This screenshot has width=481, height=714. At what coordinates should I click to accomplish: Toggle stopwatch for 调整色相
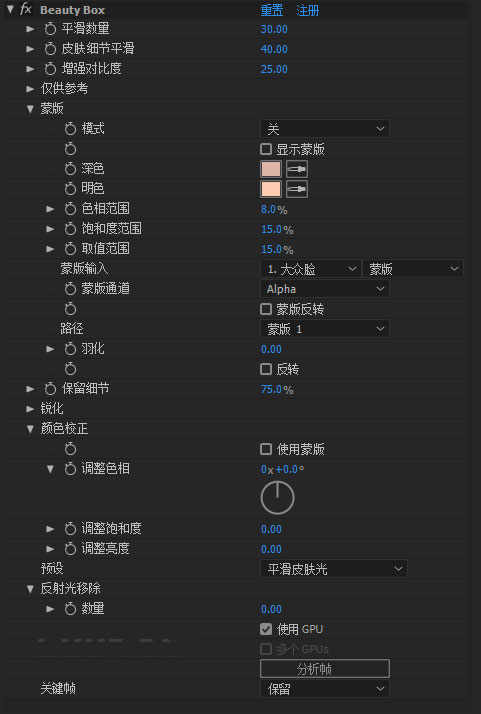[x=70, y=469]
